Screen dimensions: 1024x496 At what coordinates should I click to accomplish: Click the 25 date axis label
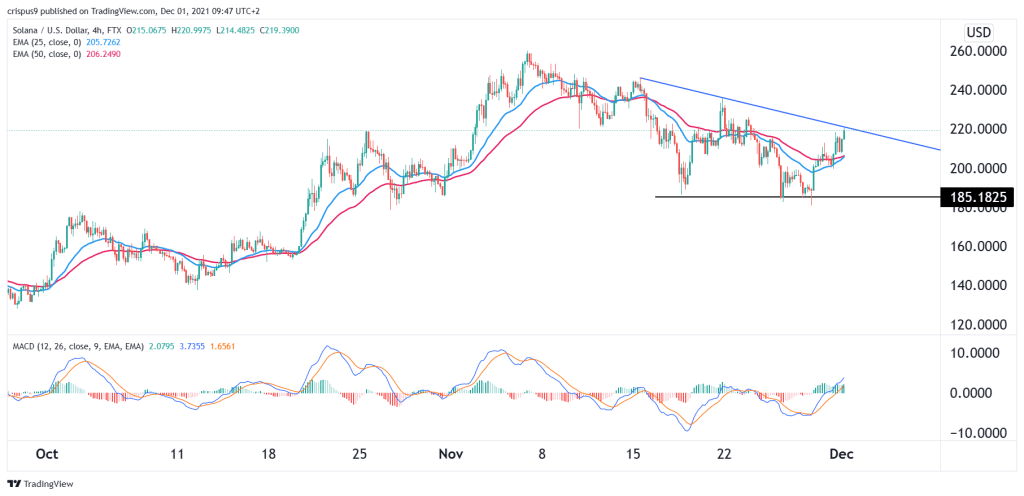coord(362,454)
